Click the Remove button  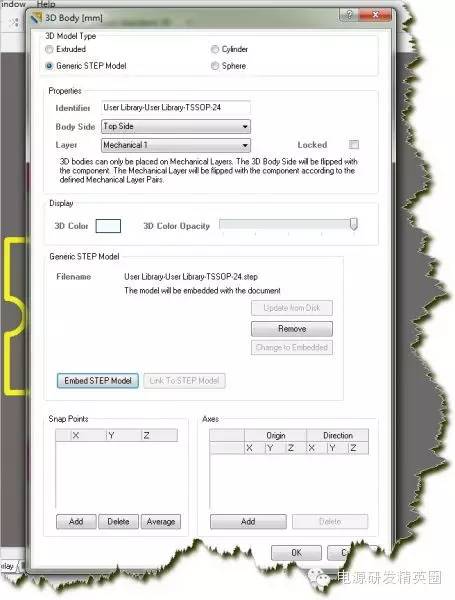coord(292,329)
